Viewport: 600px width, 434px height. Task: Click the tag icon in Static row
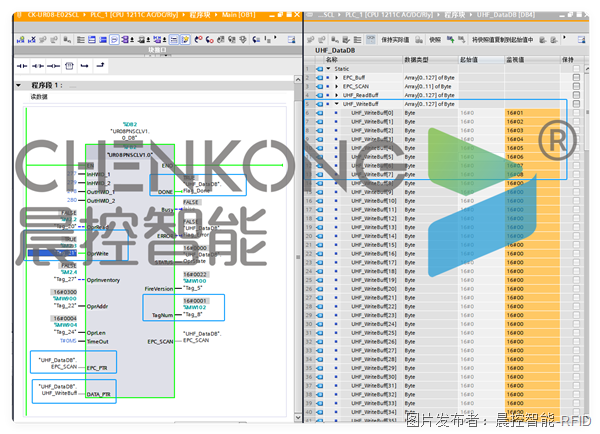(x=320, y=69)
